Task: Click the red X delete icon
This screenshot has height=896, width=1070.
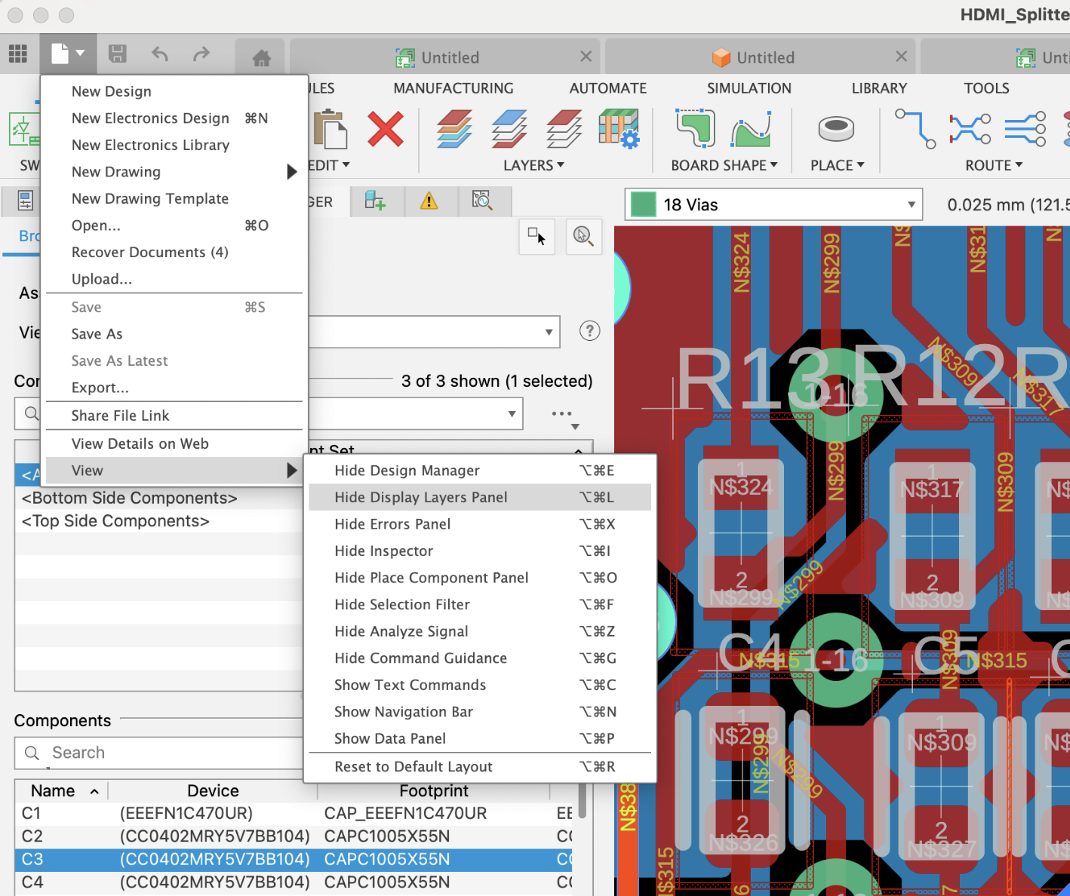Action: 385,129
